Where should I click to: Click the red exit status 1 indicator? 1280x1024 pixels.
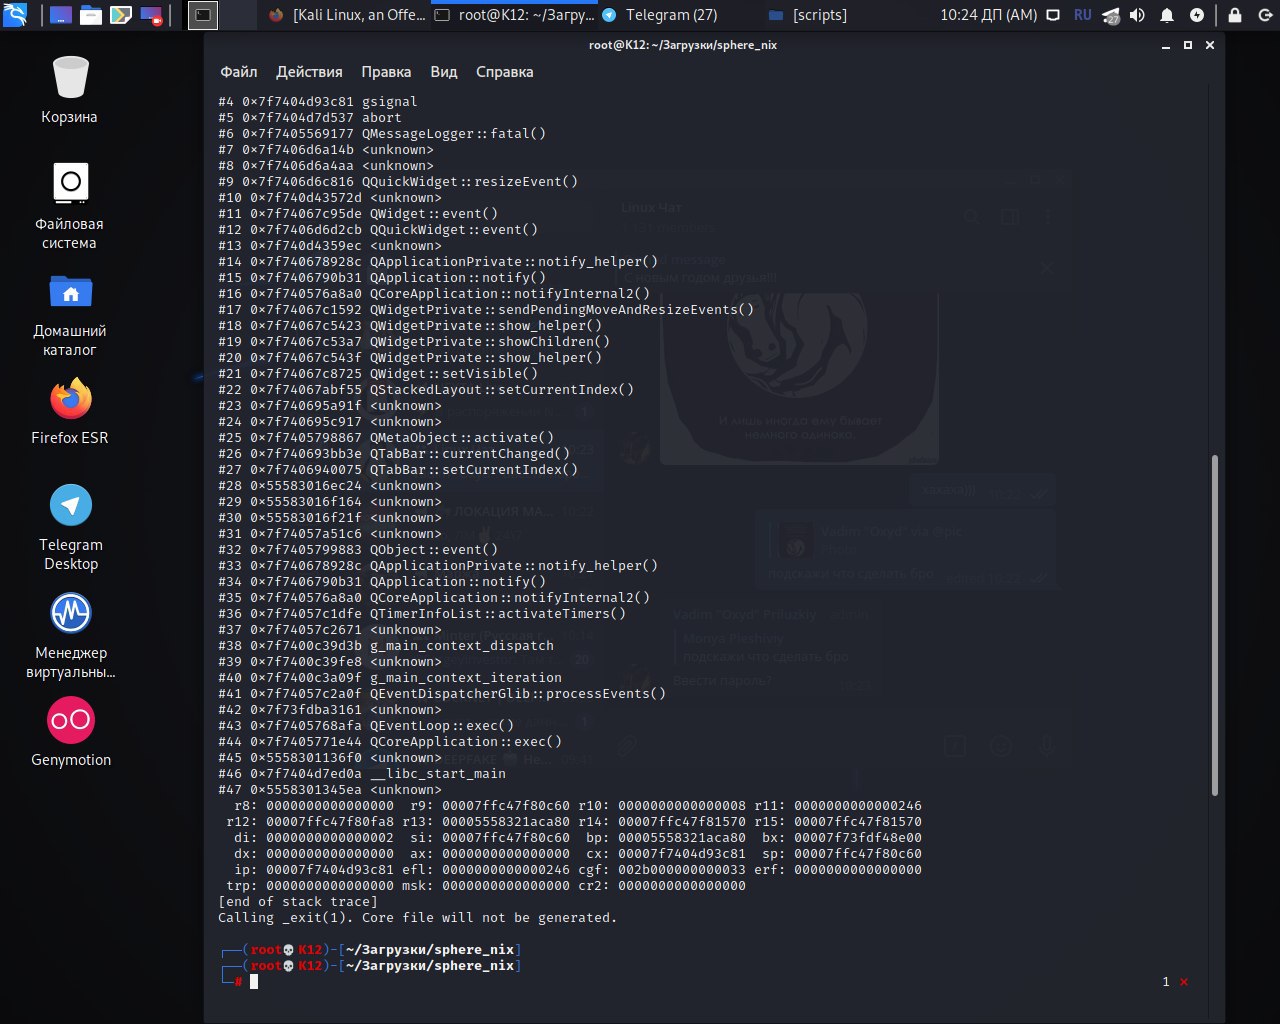tap(1175, 982)
